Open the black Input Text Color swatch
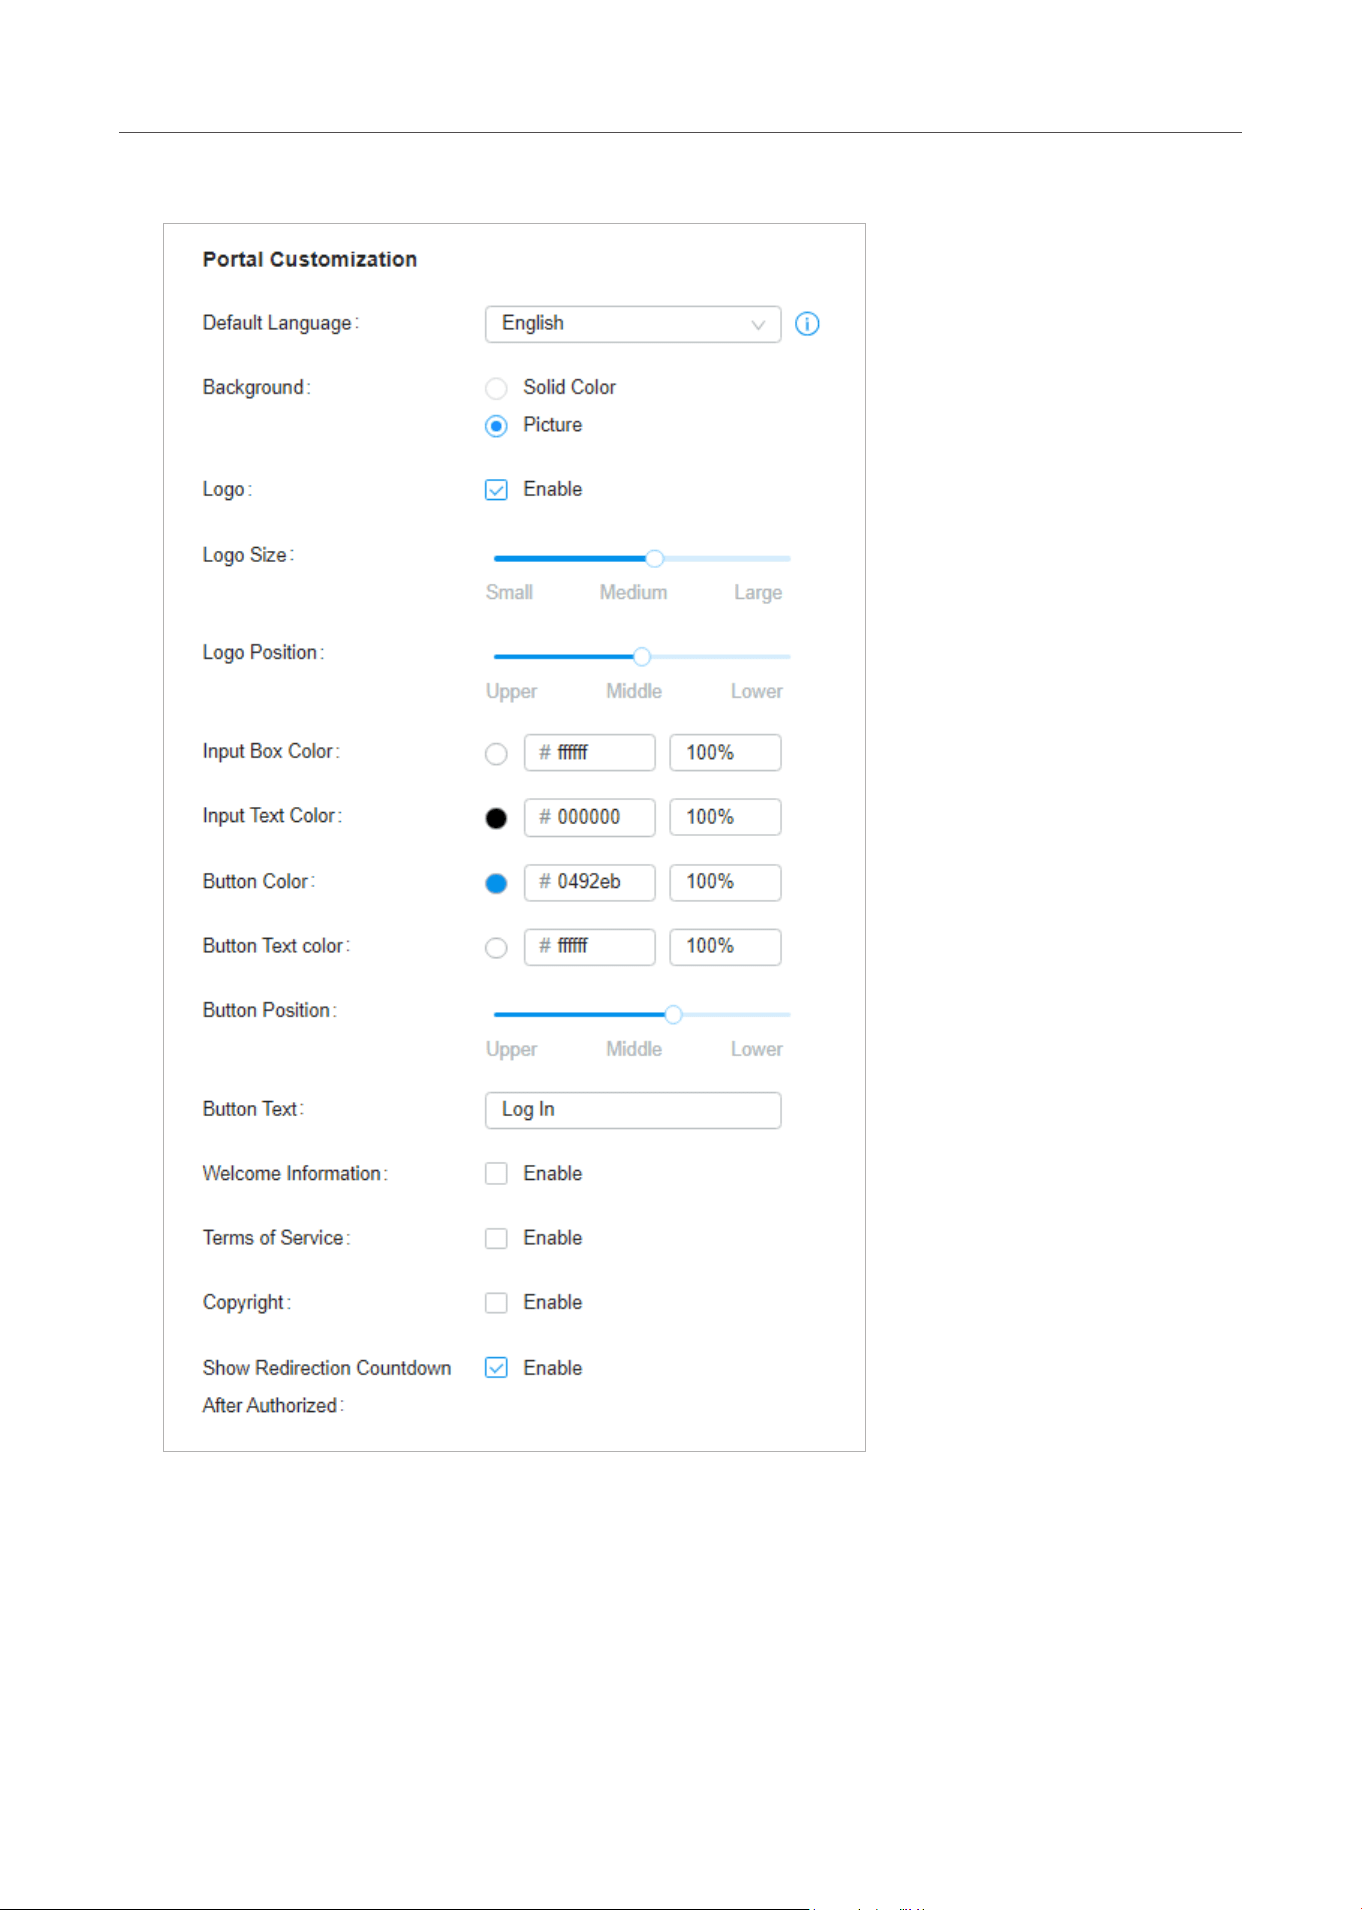 click(496, 818)
